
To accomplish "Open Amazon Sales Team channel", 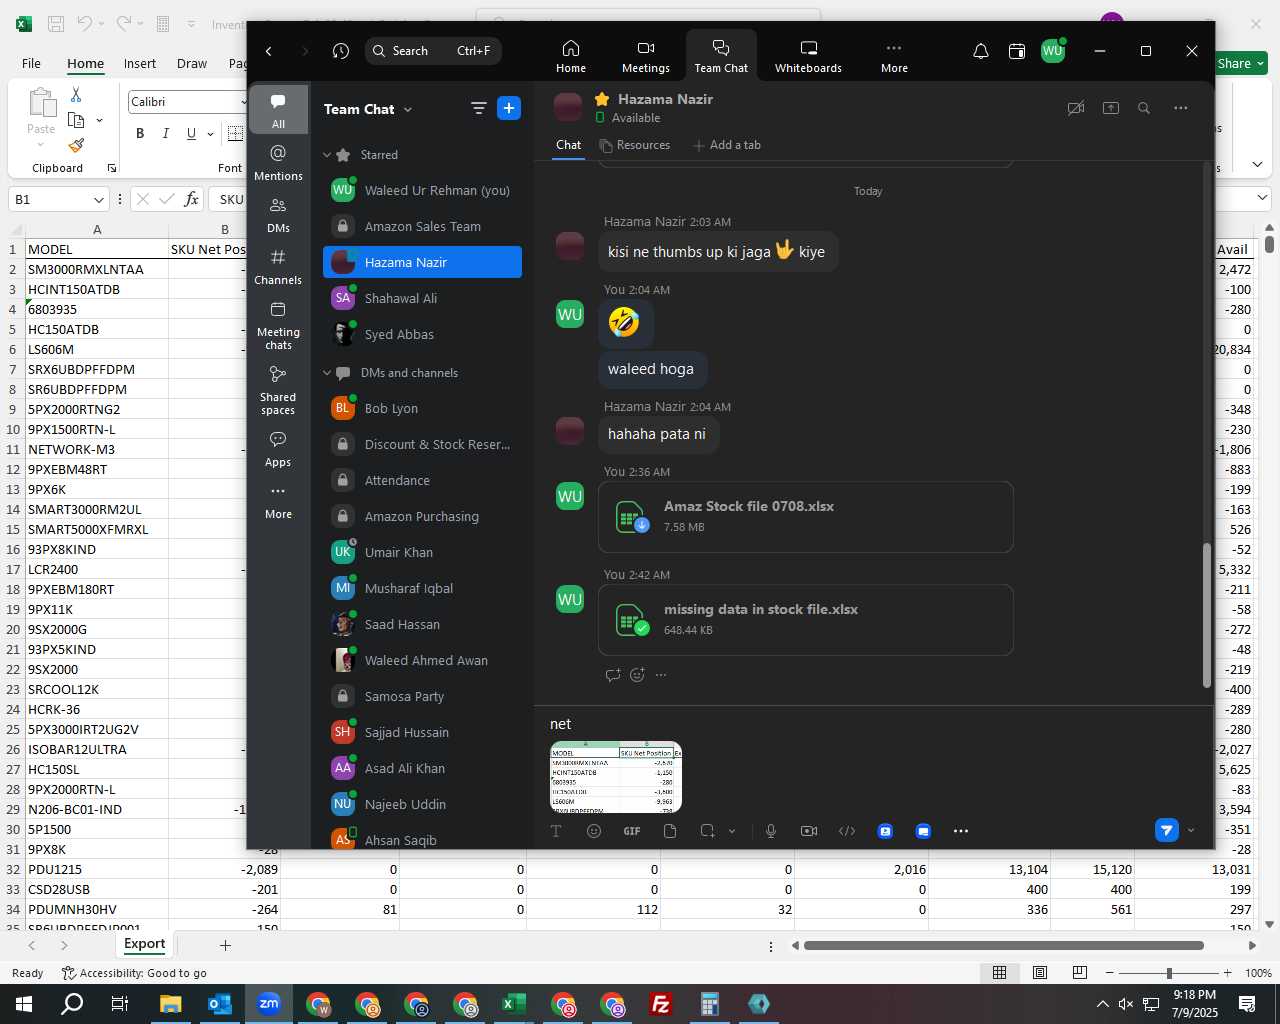I will [x=422, y=226].
